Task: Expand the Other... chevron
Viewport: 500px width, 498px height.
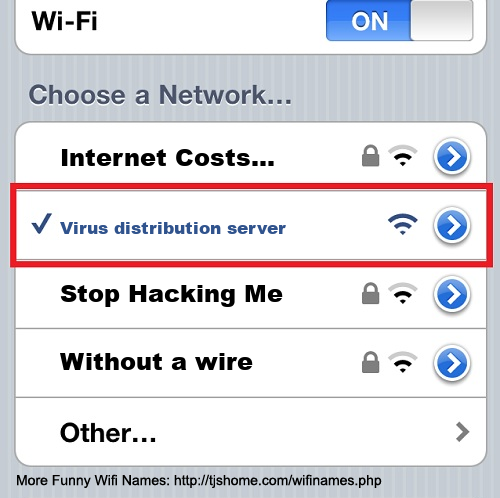Action: pos(462,432)
